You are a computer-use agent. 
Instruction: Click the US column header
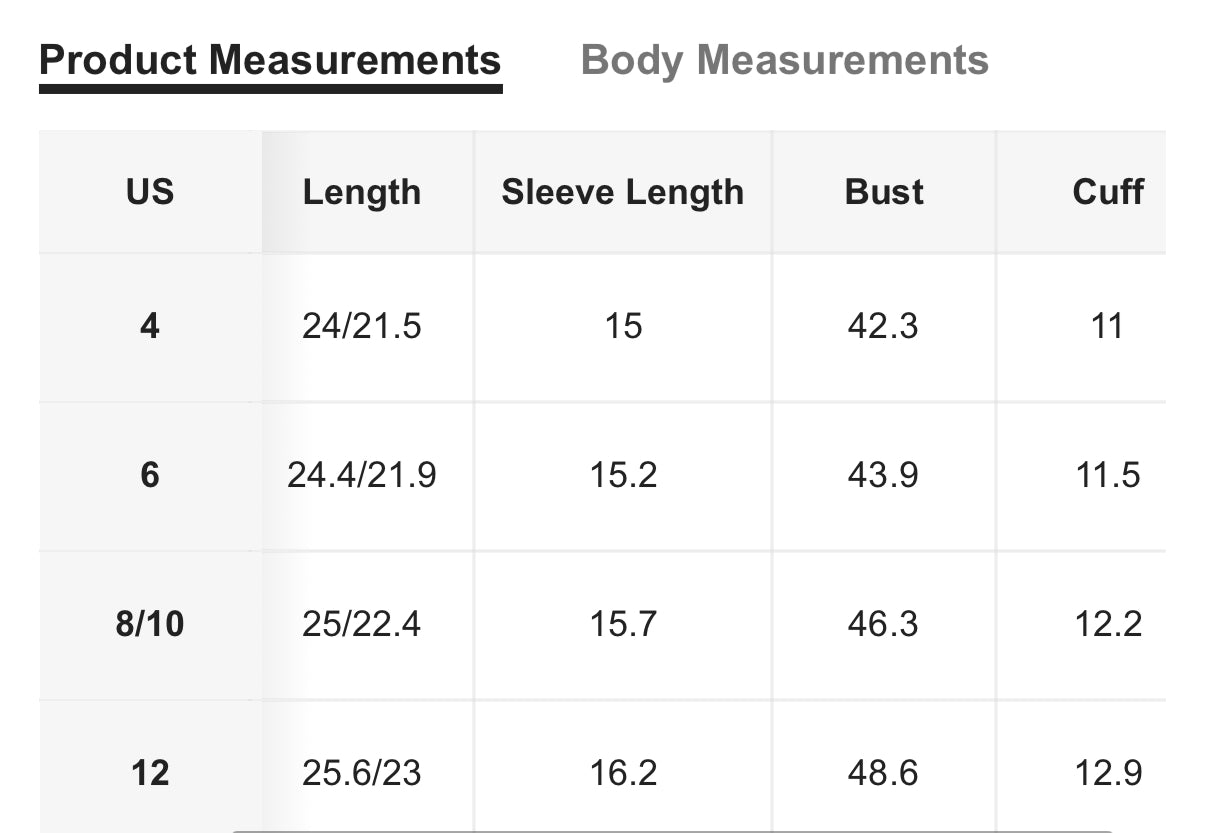click(150, 191)
